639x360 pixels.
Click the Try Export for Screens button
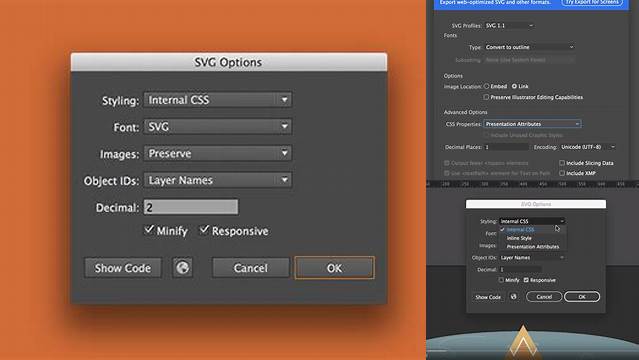coord(592,2)
